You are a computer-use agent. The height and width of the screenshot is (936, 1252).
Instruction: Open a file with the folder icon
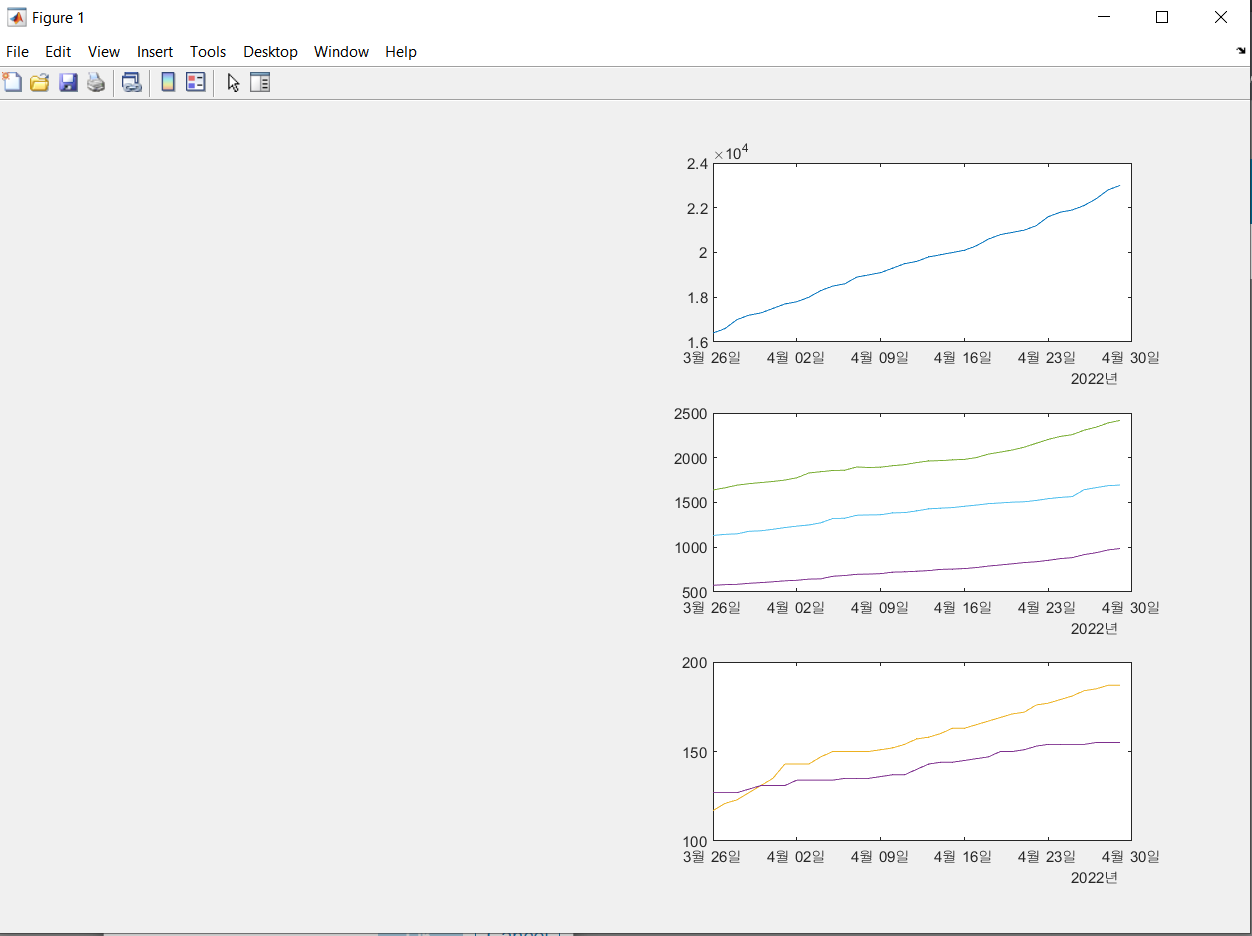coord(40,83)
